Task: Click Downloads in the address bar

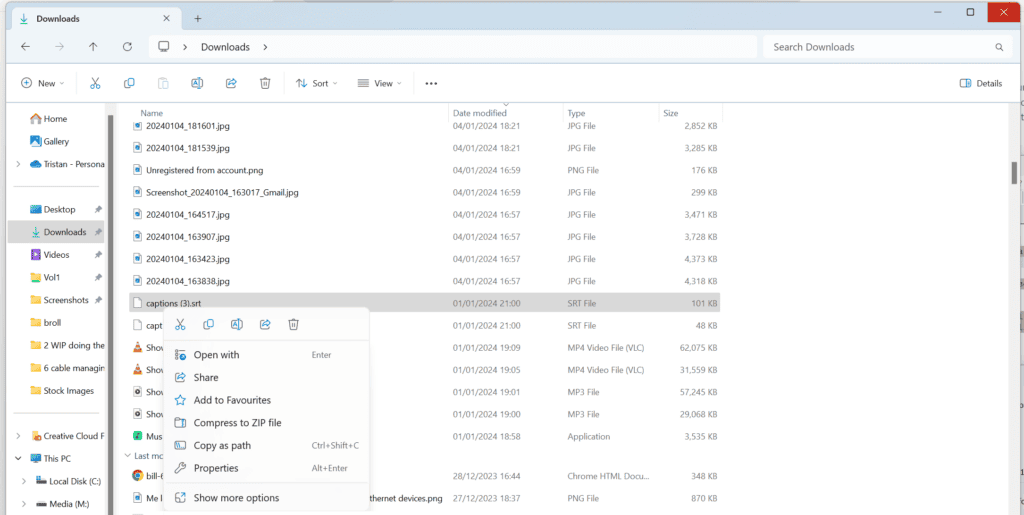Action: [x=225, y=47]
